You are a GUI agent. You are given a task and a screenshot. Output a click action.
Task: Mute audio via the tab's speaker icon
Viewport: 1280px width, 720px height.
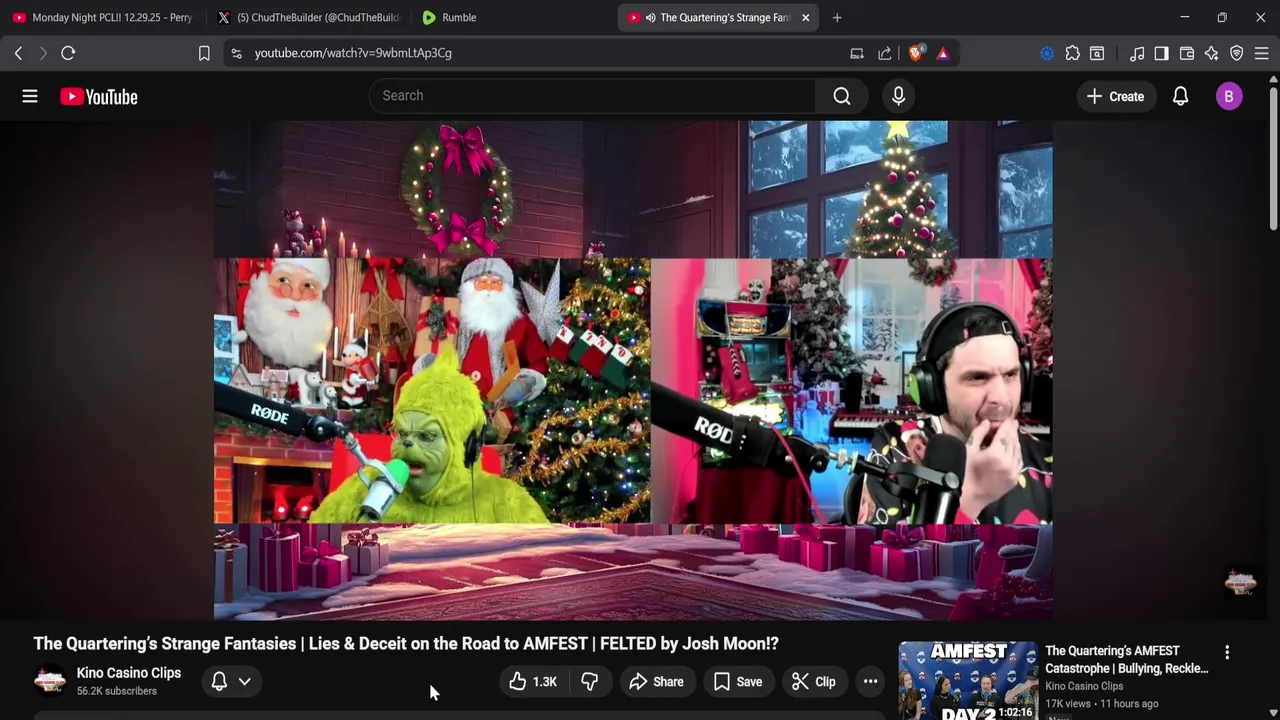(x=651, y=17)
